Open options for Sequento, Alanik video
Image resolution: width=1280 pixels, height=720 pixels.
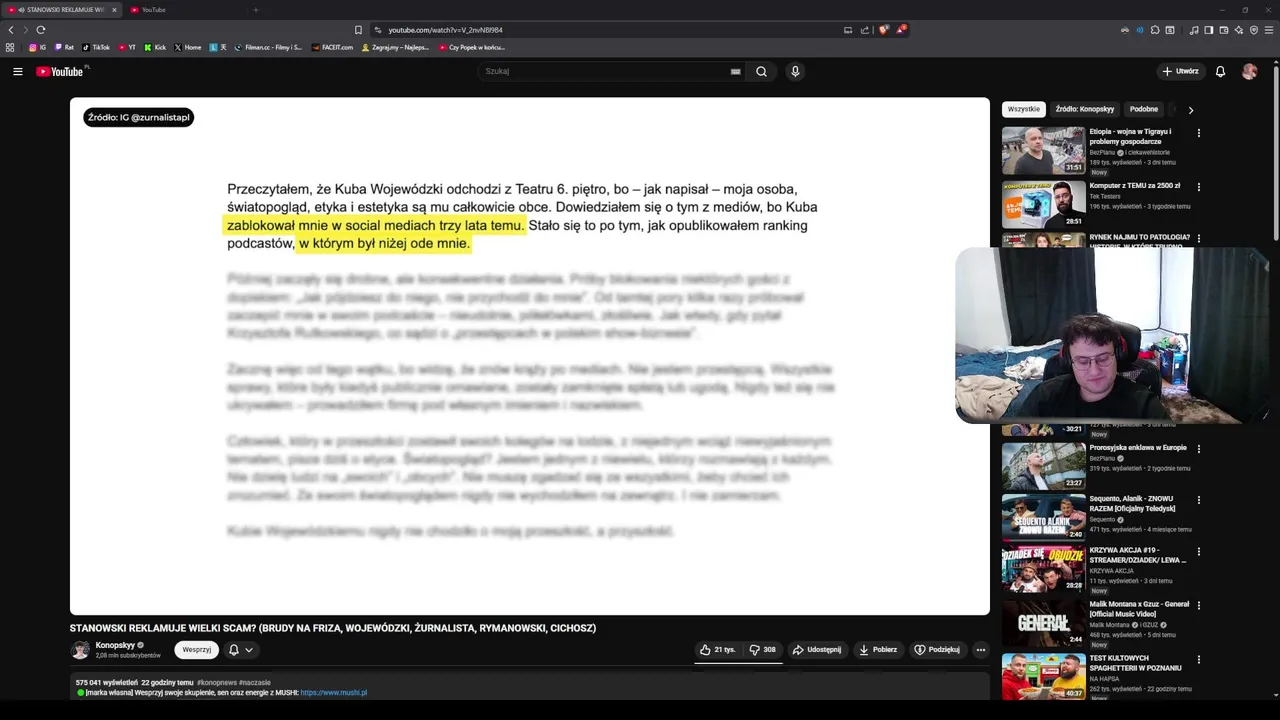pyautogui.click(x=1198, y=500)
